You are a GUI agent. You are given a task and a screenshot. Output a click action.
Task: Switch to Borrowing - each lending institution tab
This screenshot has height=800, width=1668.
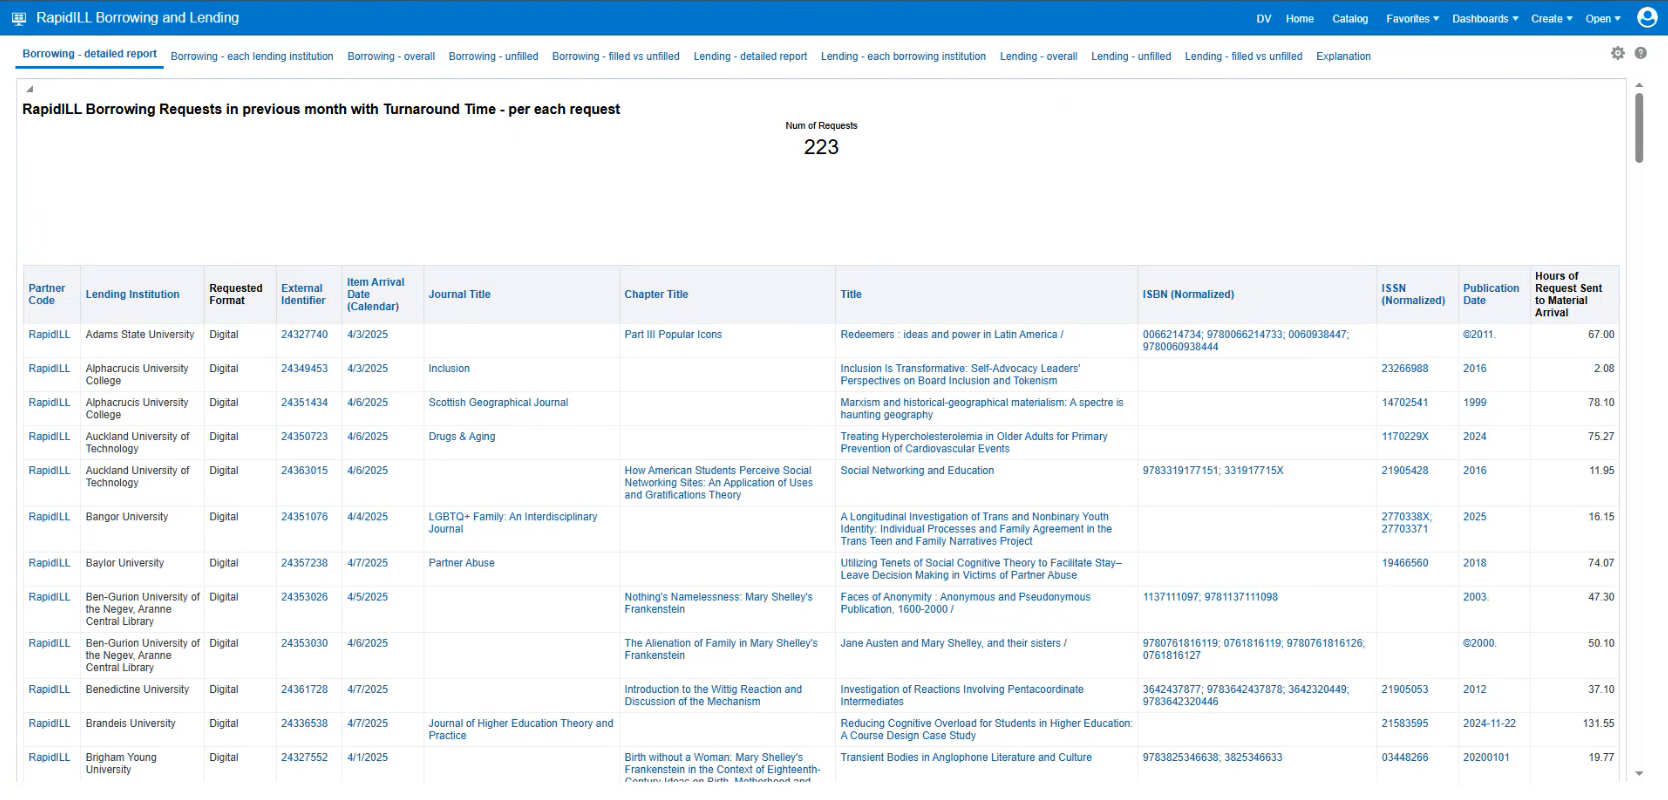pyautogui.click(x=252, y=57)
